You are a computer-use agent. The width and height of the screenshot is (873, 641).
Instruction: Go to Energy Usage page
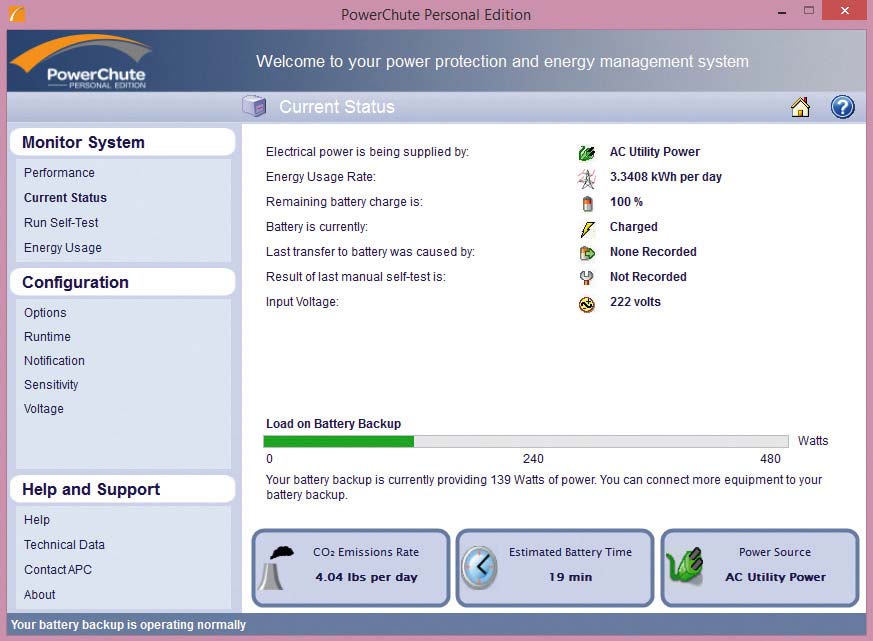62,248
